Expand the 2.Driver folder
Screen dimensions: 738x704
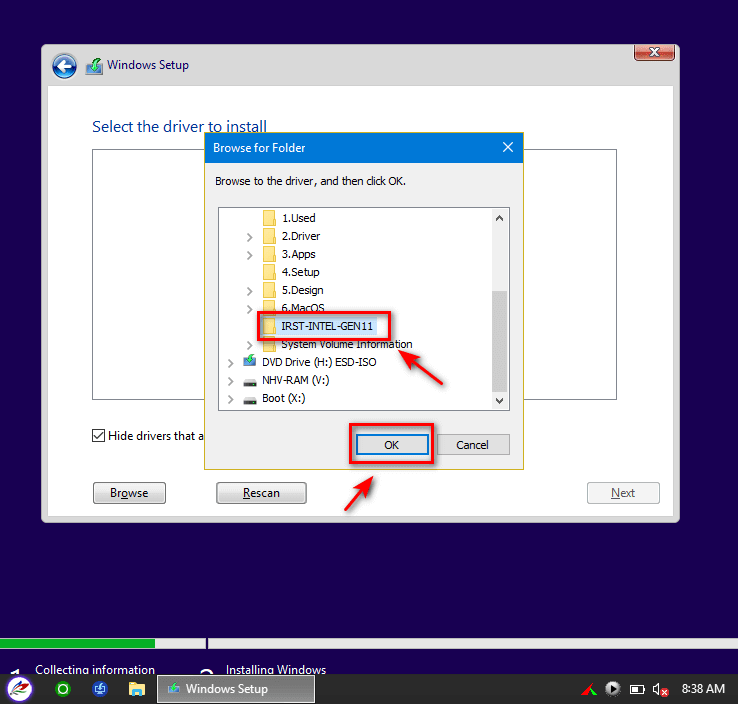249,237
